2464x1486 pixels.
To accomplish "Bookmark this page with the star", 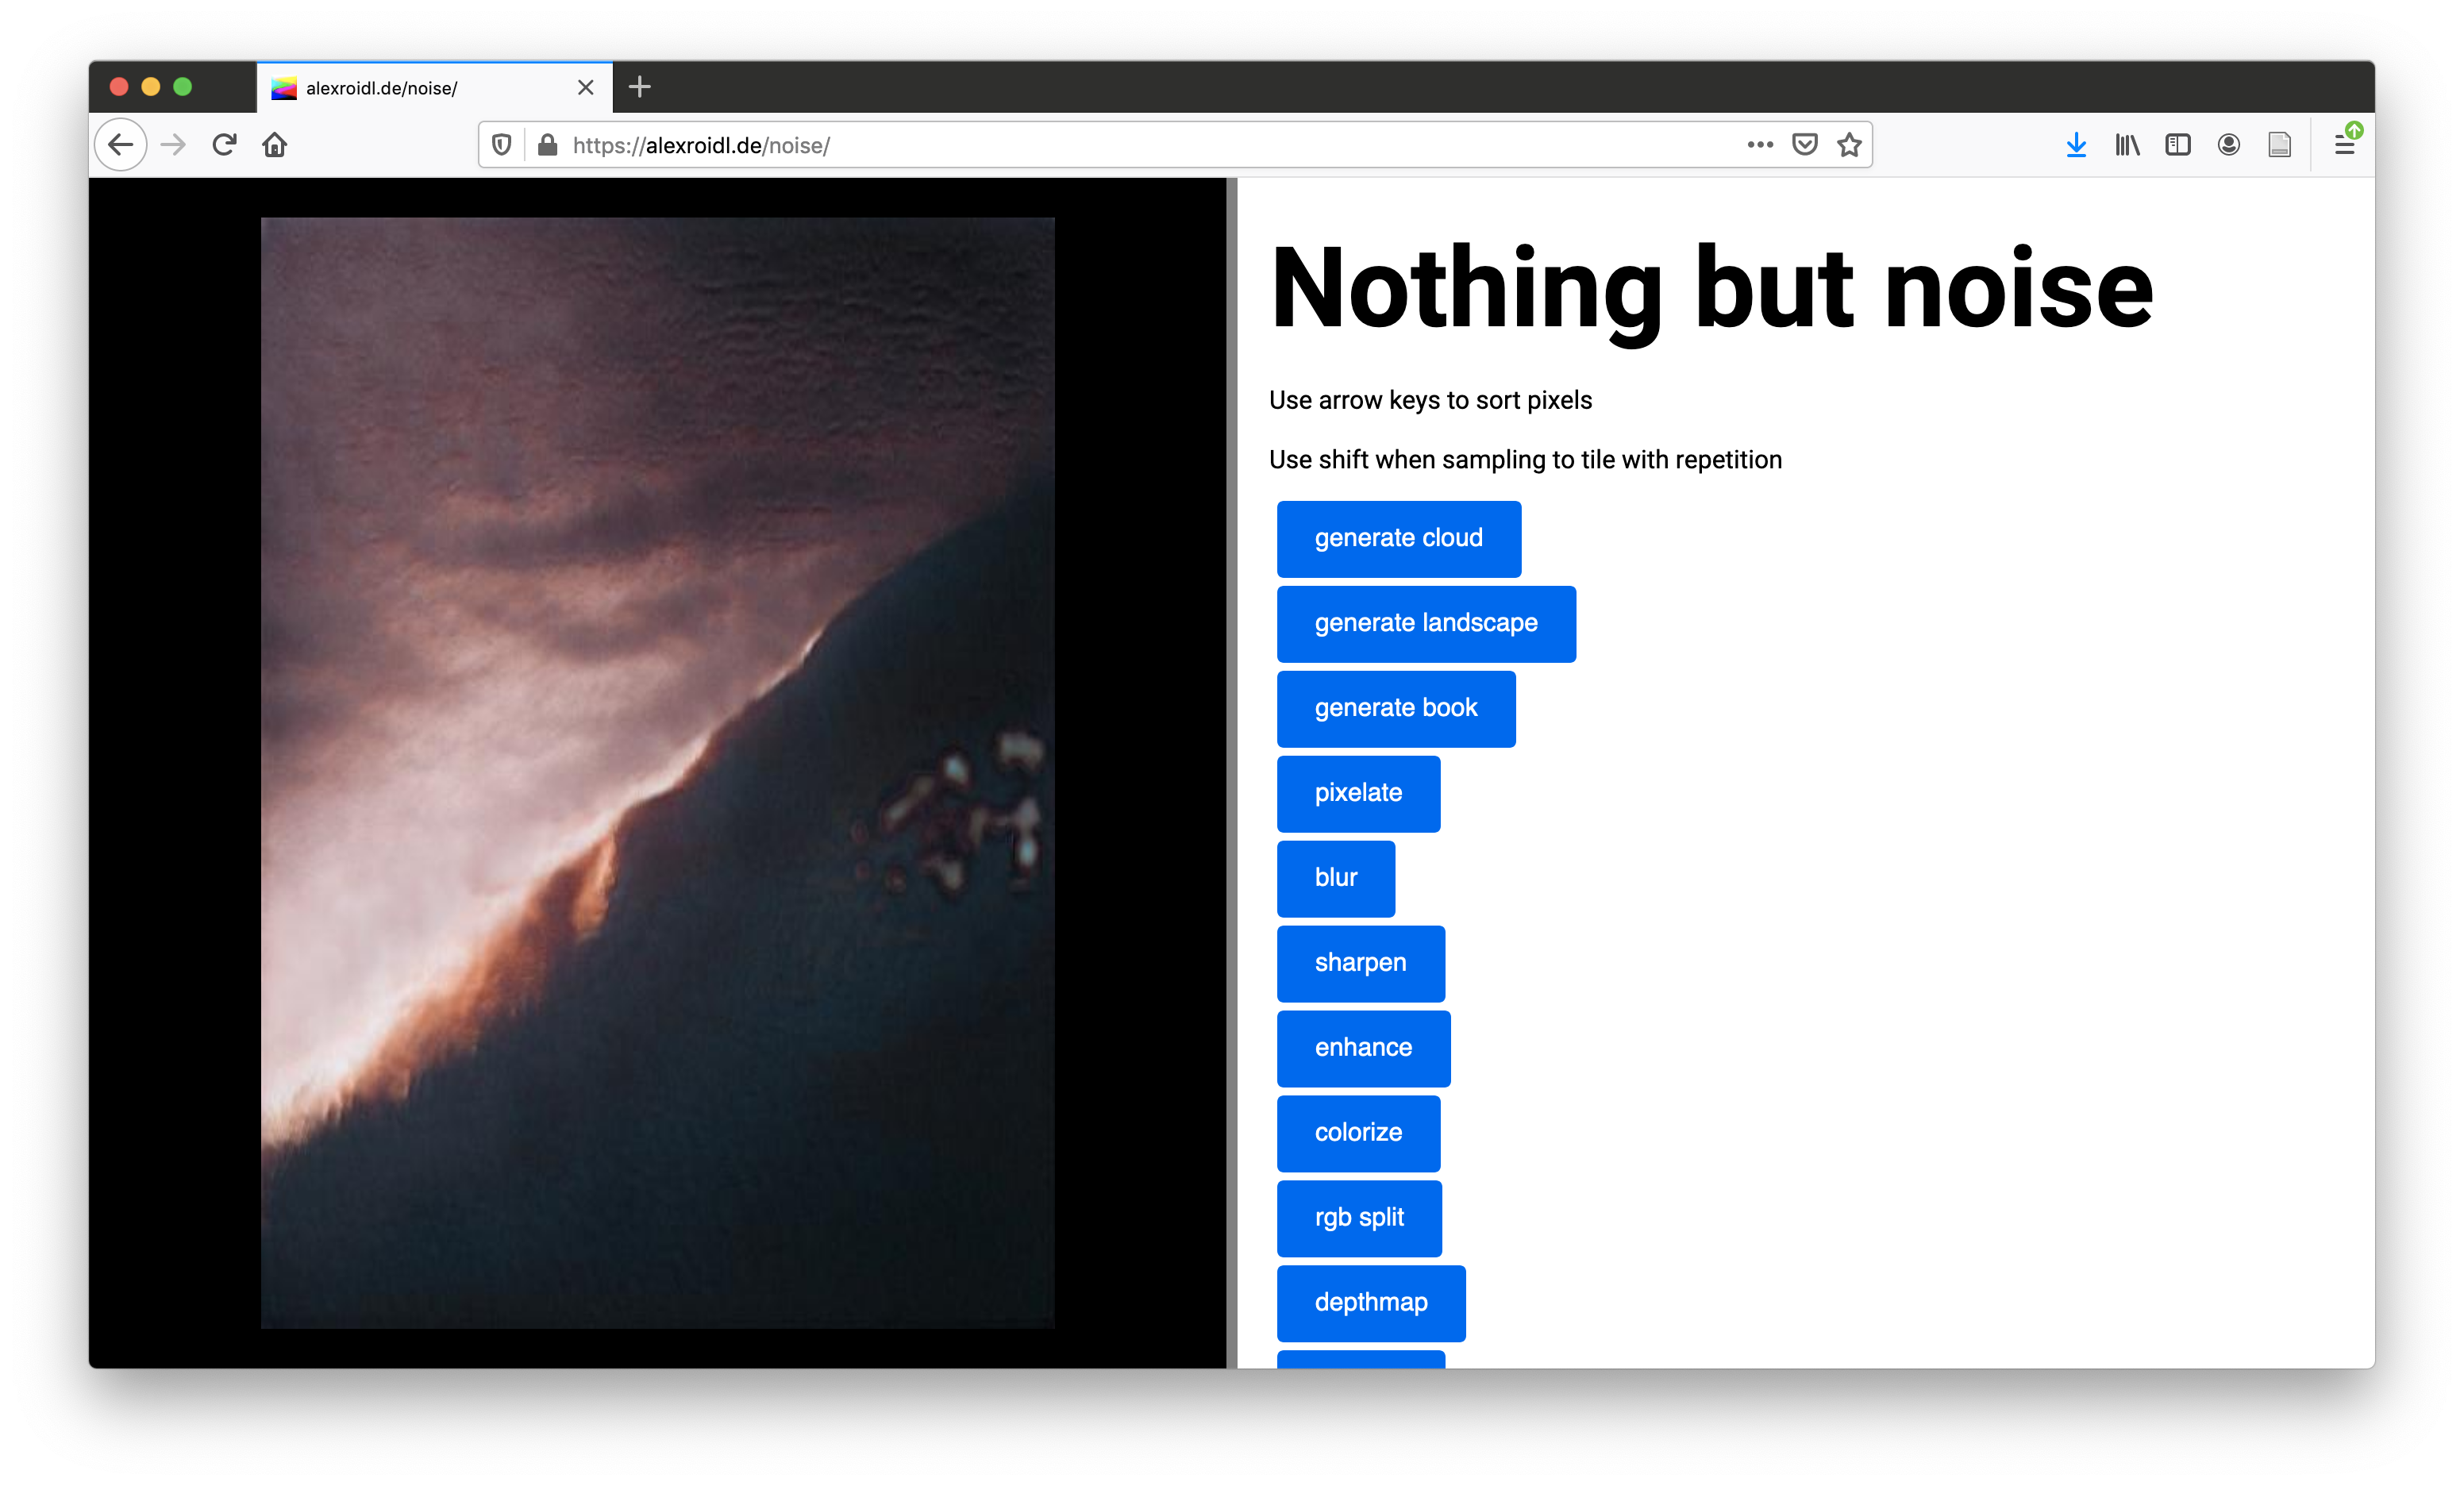I will coord(1849,145).
